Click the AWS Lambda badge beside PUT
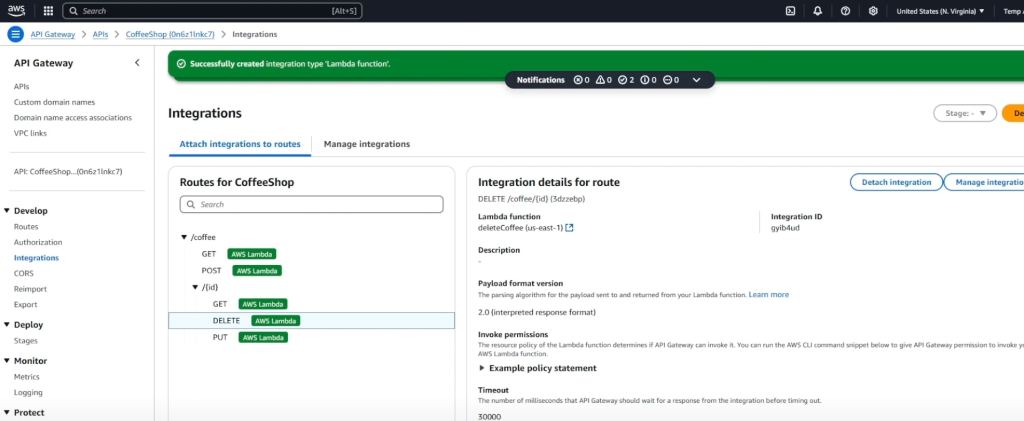The height and width of the screenshot is (421, 1024). pos(263,337)
